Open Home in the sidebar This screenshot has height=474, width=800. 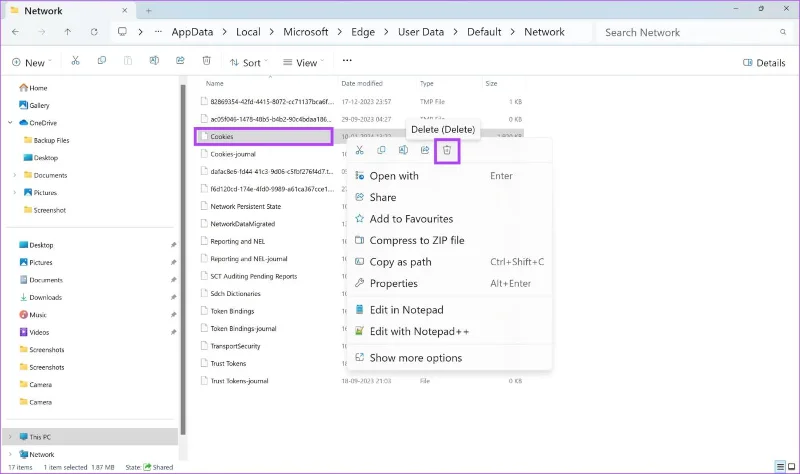point(34,88)
